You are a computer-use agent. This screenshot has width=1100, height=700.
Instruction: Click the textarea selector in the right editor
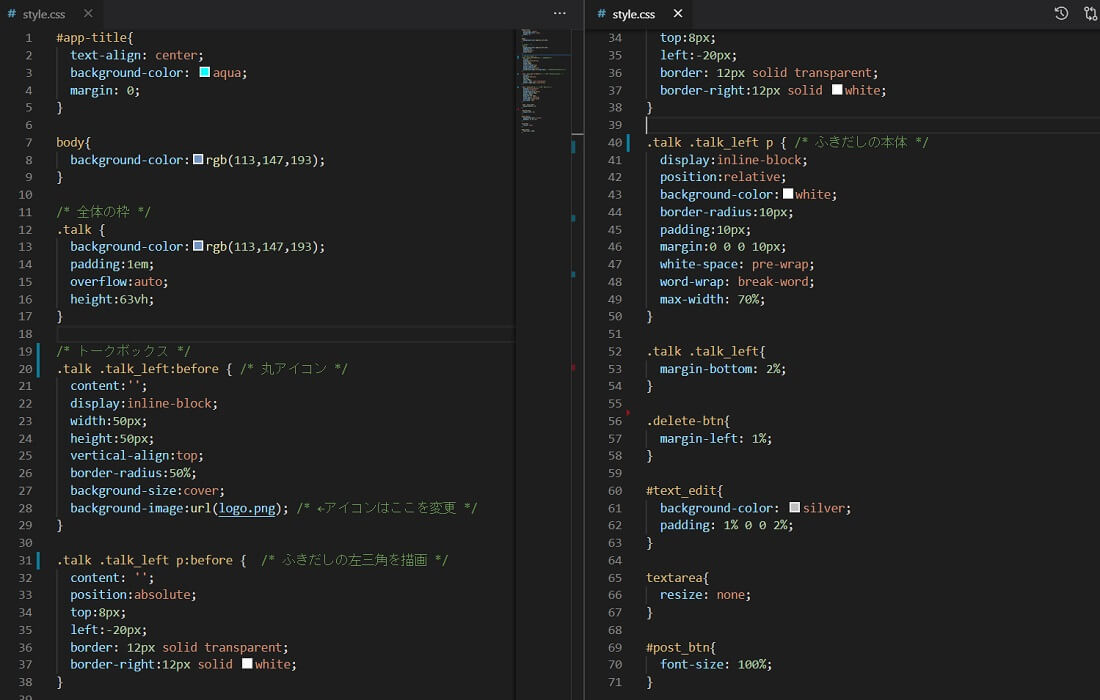676,578
